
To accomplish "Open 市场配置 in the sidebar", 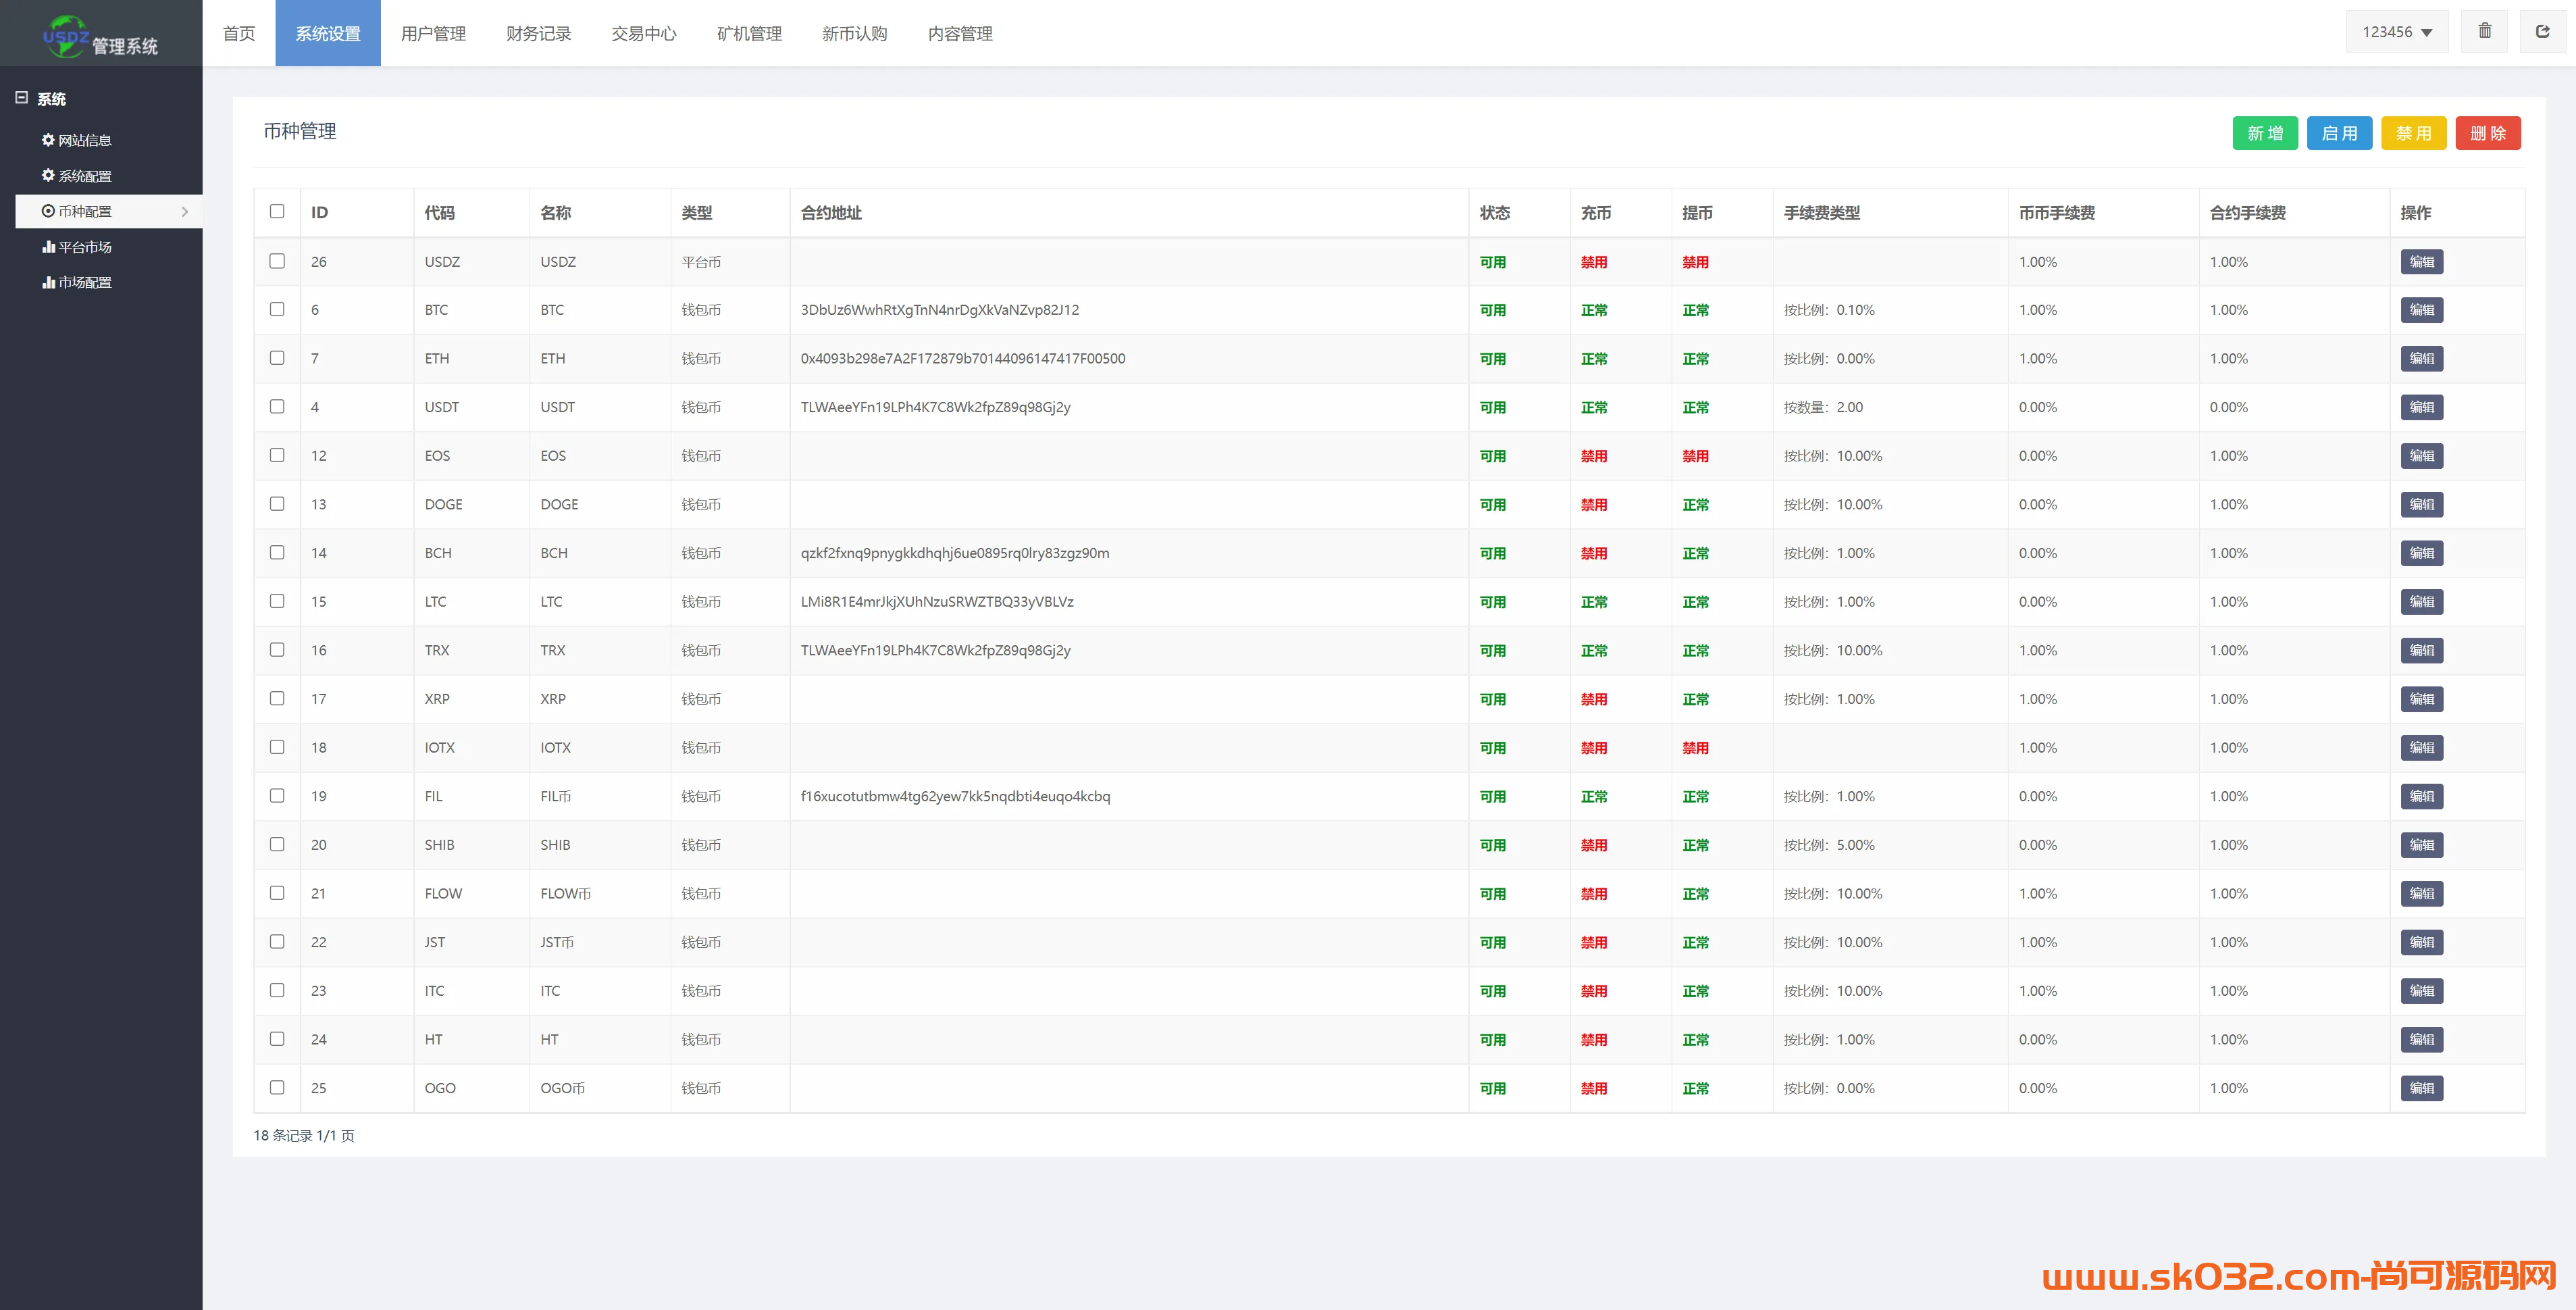I will pos(77,282).
